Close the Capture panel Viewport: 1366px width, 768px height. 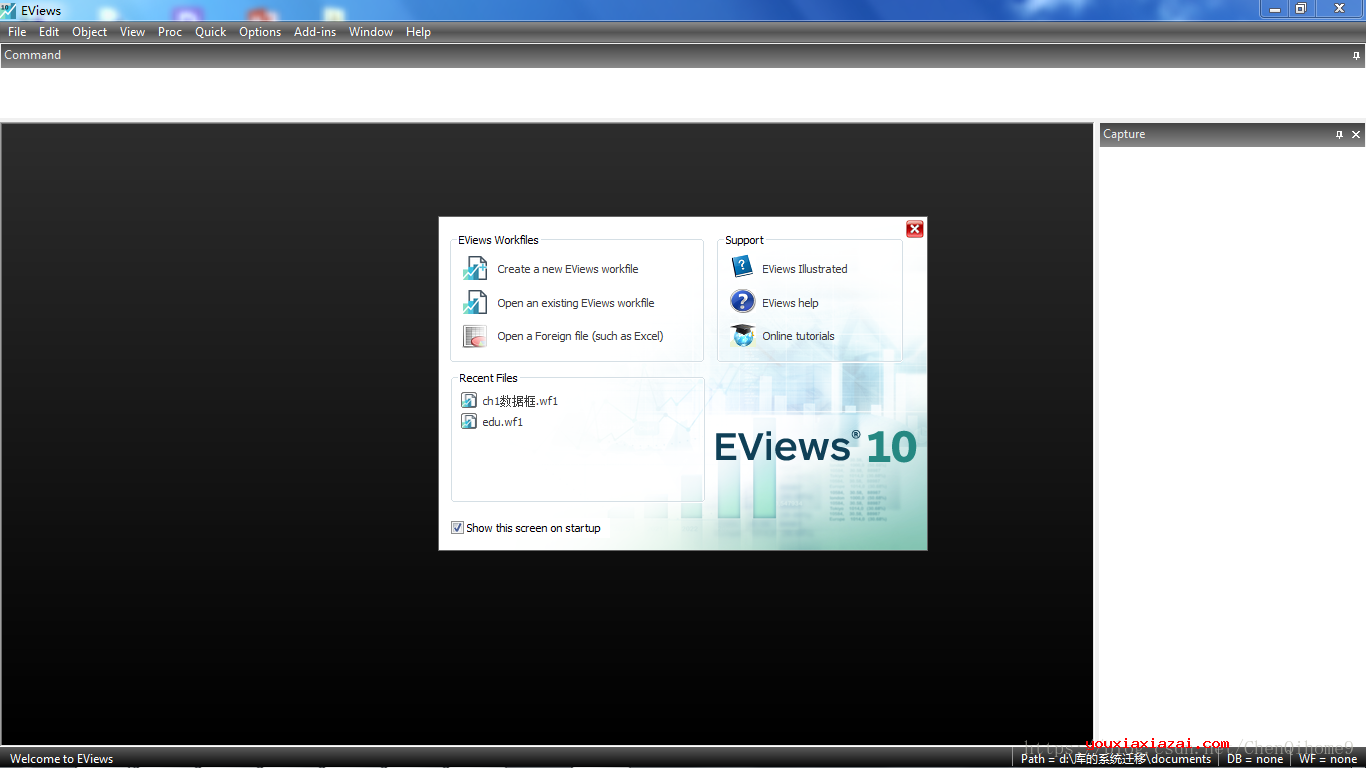[1356, 135]
